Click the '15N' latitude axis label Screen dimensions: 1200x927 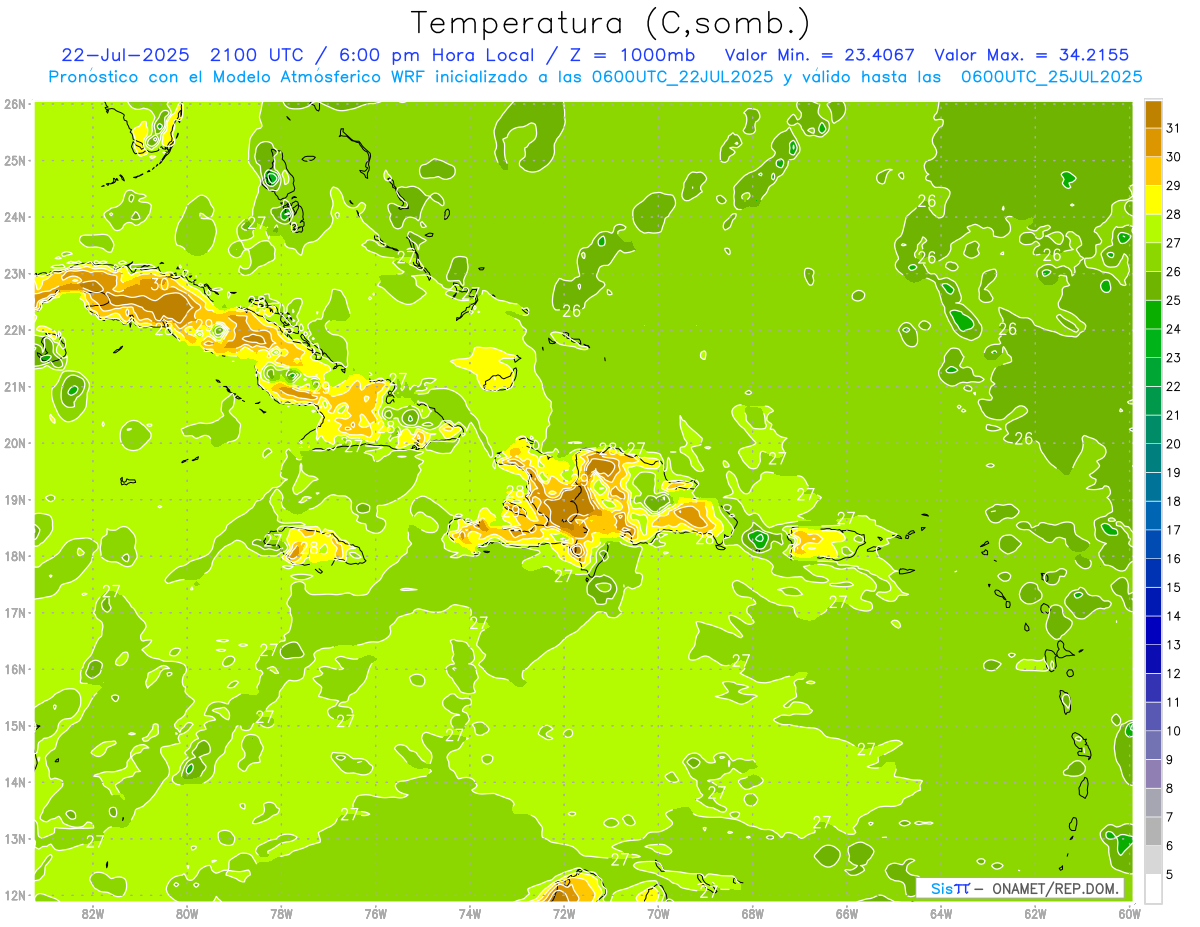coord(14,726)
